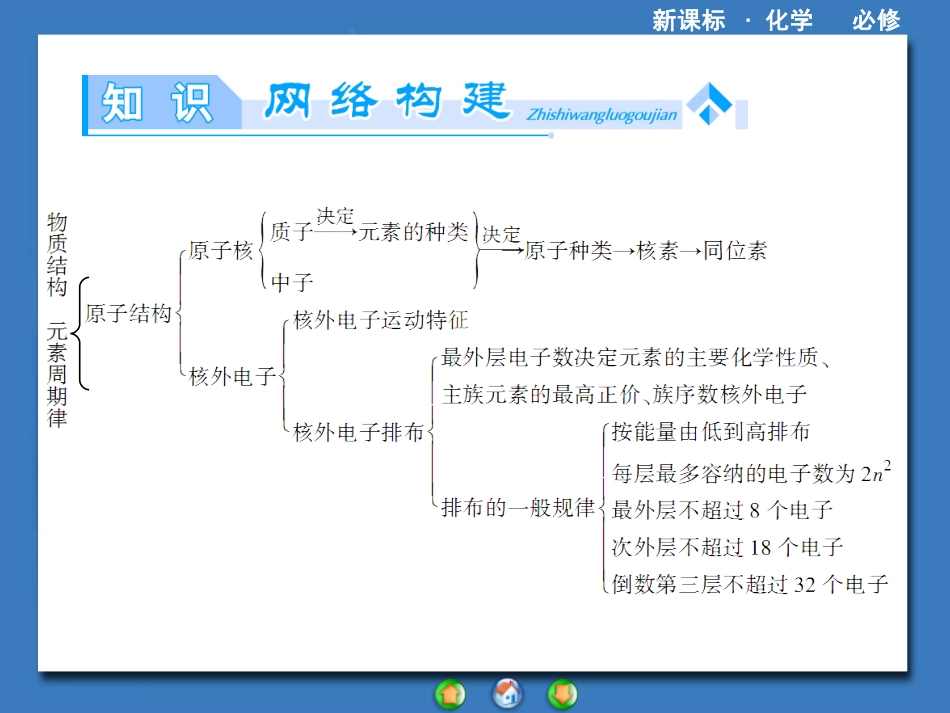Click the 化学 header text
This screenshot has width=950, height=713.
coord(789,20)
